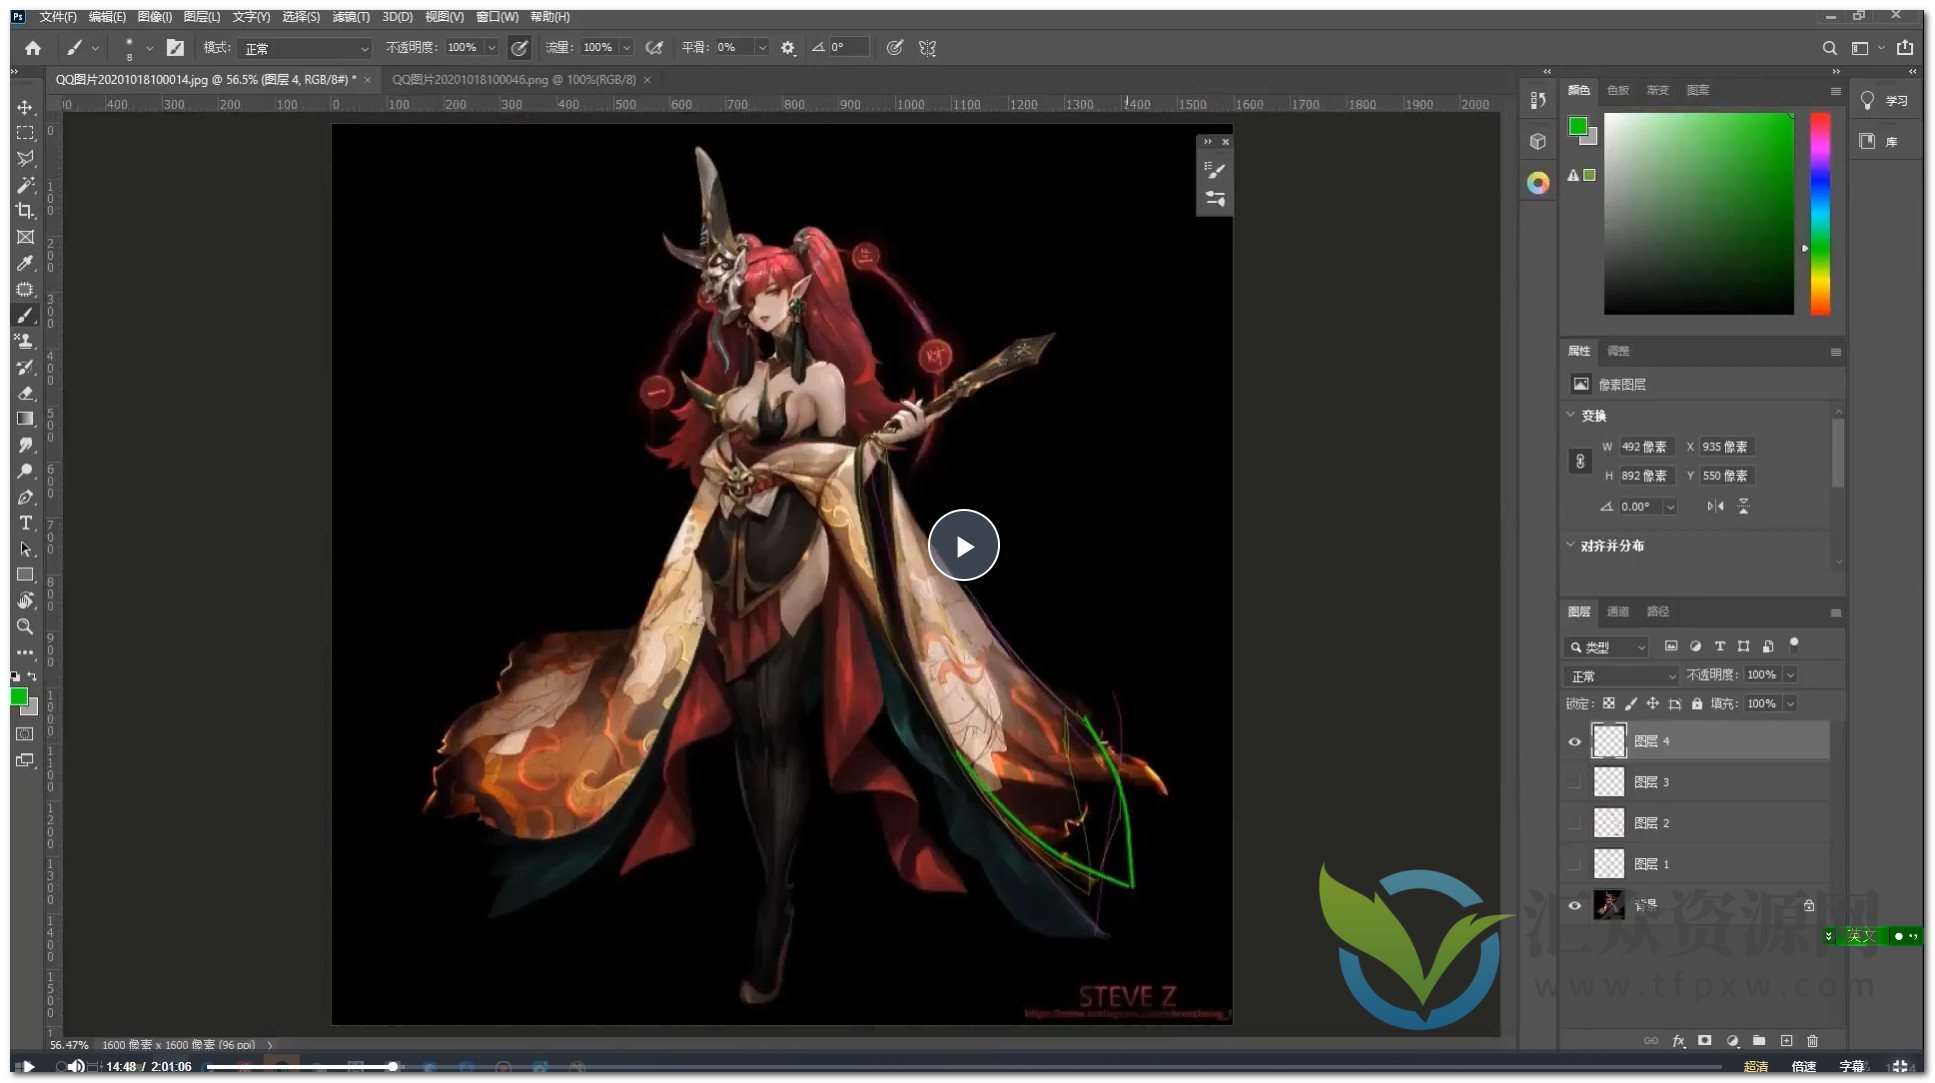
Task: Select the Magic Wand tool
Action: [25, 185]
